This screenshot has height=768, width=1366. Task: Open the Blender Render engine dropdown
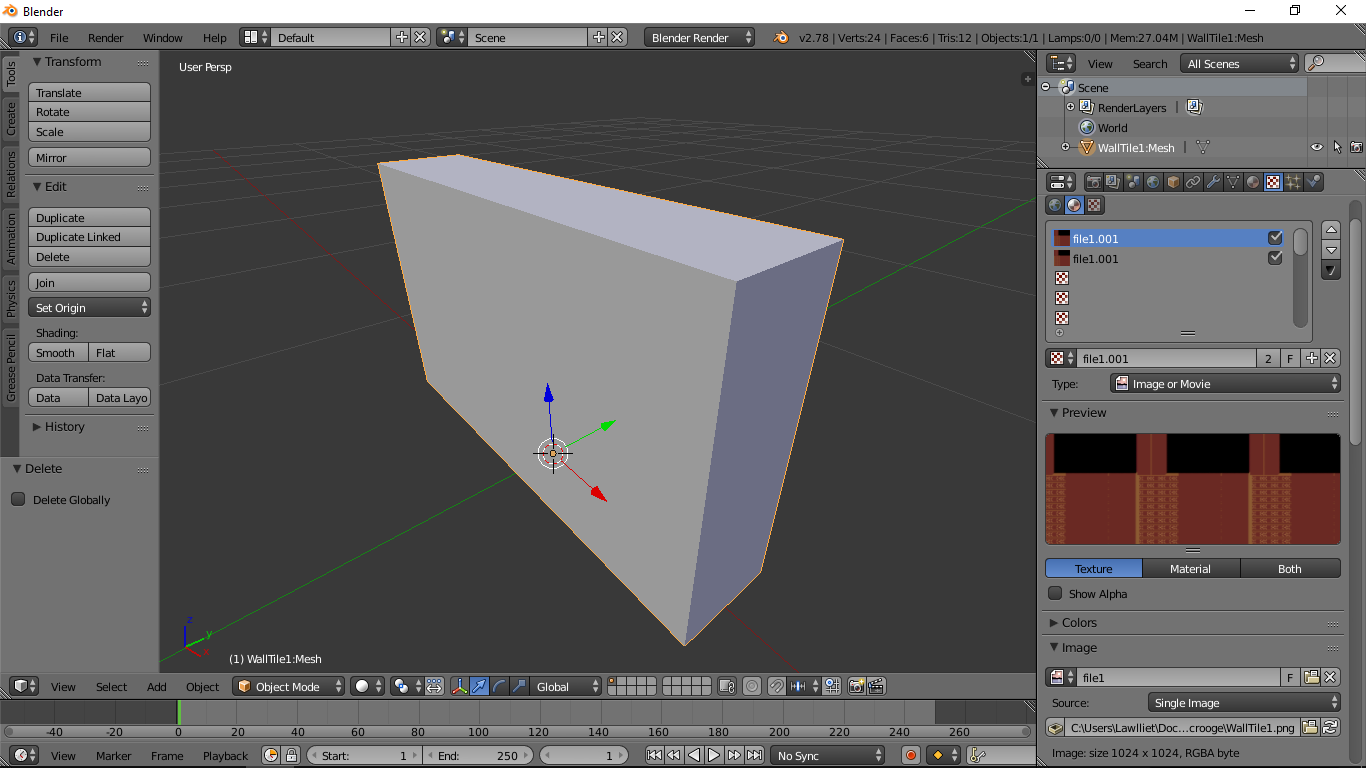click(700, 38)
